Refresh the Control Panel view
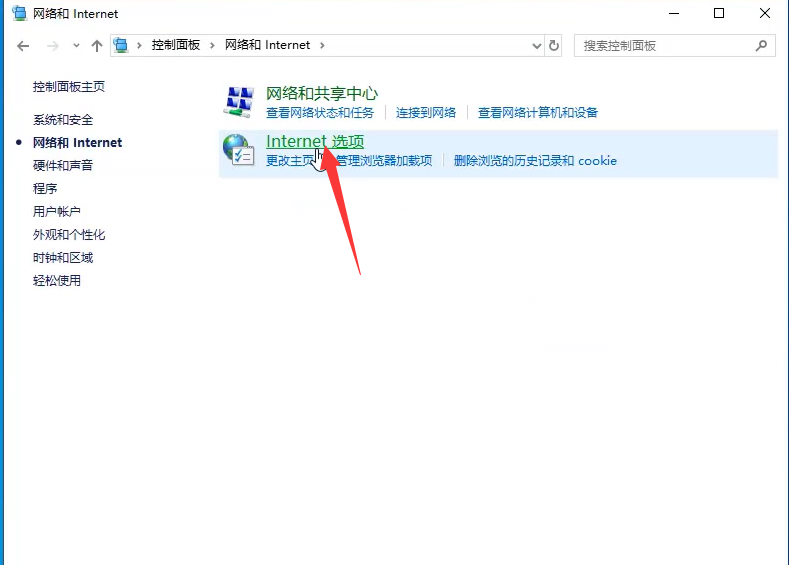Image resolution: width=789 pixels, height=565 pixels. pyautogui.click(x=555, y=46)
